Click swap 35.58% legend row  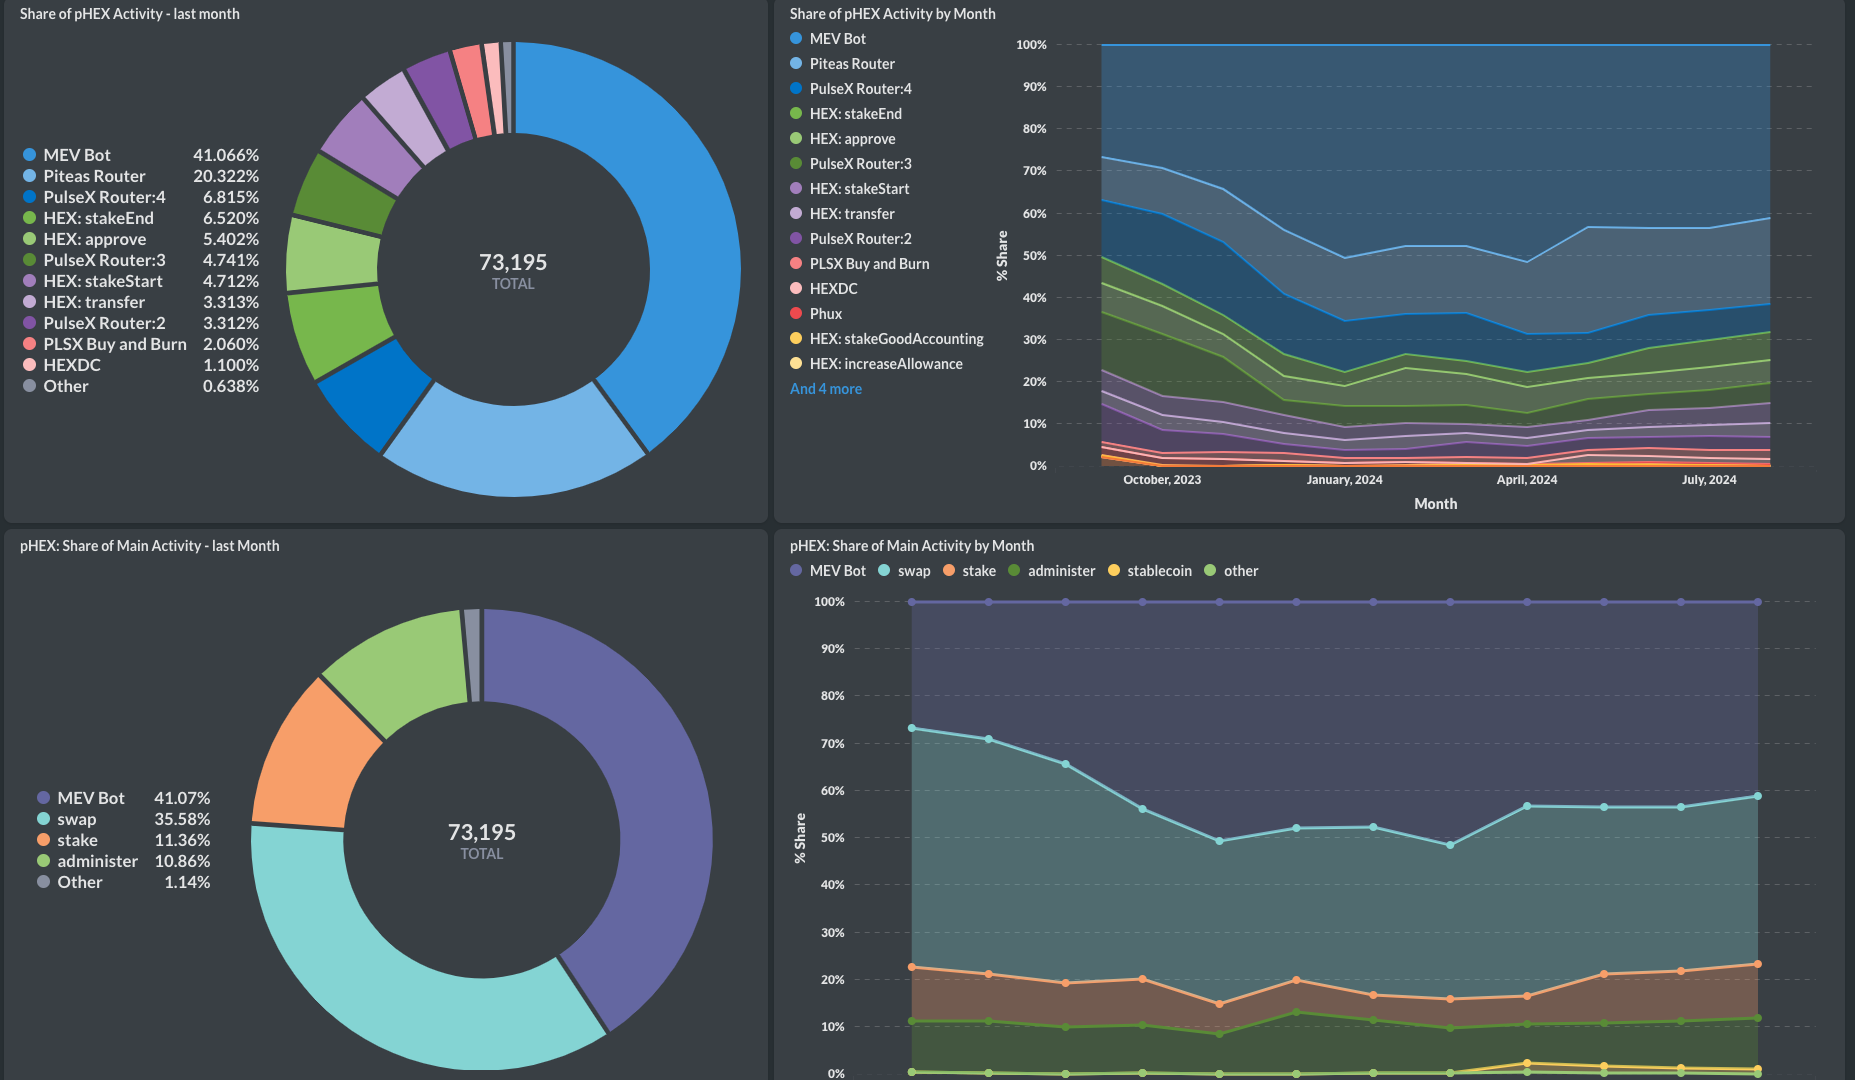124,819
